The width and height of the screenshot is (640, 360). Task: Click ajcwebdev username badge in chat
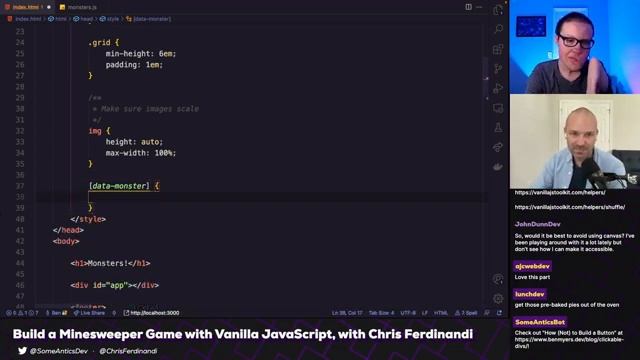(x=532, y=266)
